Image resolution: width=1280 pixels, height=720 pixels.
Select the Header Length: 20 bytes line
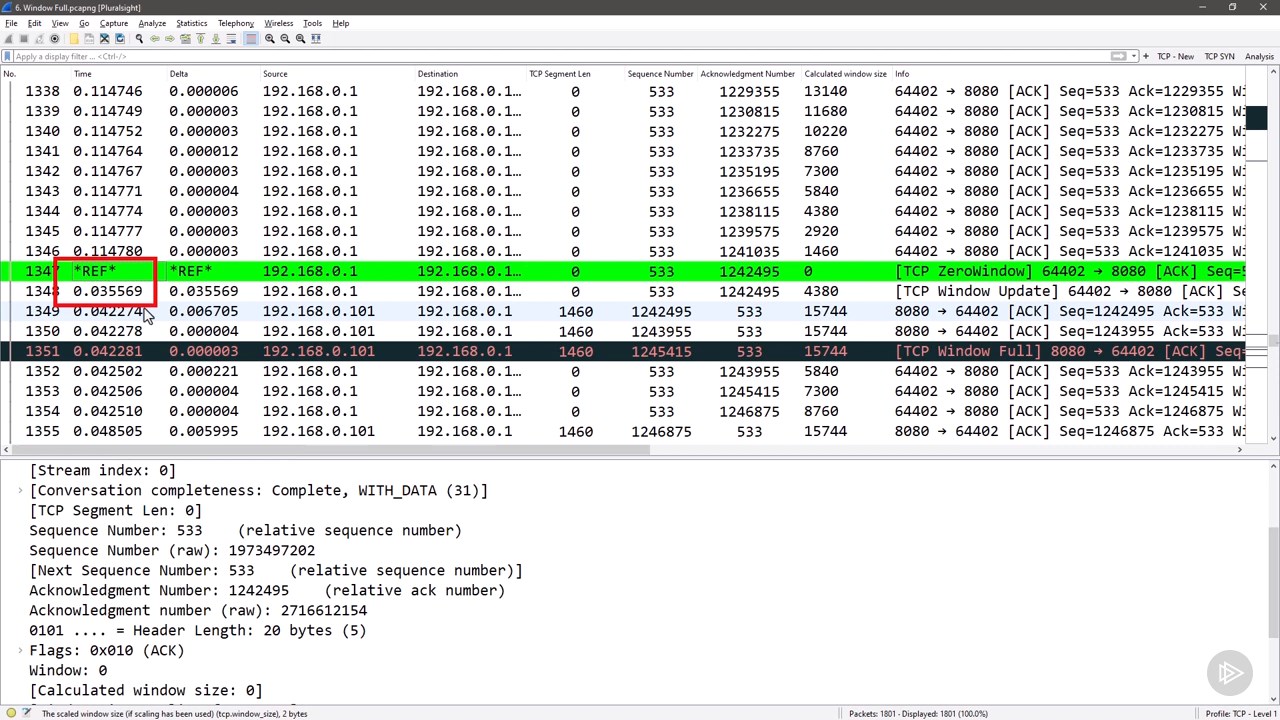[x=198, y=630]
